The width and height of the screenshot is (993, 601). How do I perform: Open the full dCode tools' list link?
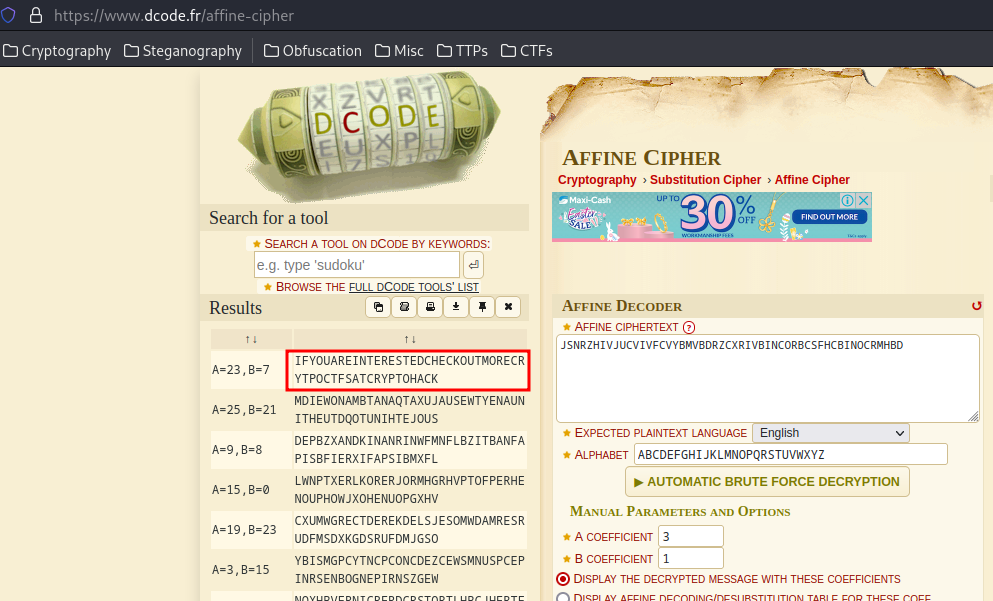point(414,287)
